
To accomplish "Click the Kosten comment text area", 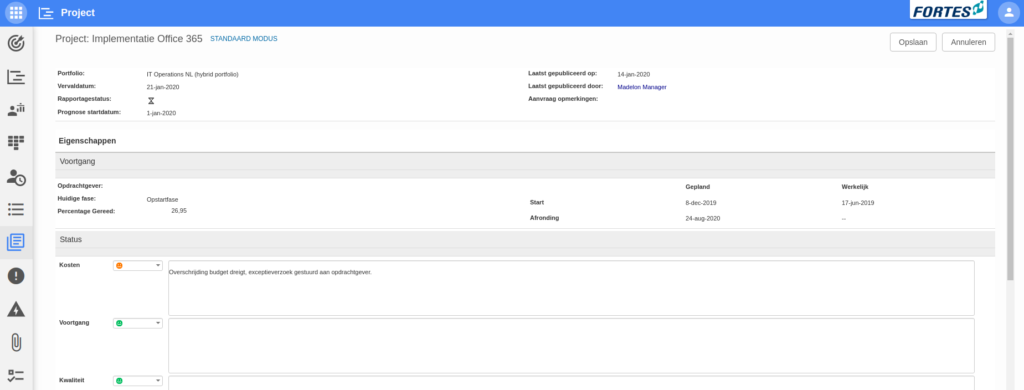I will [x=571, y=288].
